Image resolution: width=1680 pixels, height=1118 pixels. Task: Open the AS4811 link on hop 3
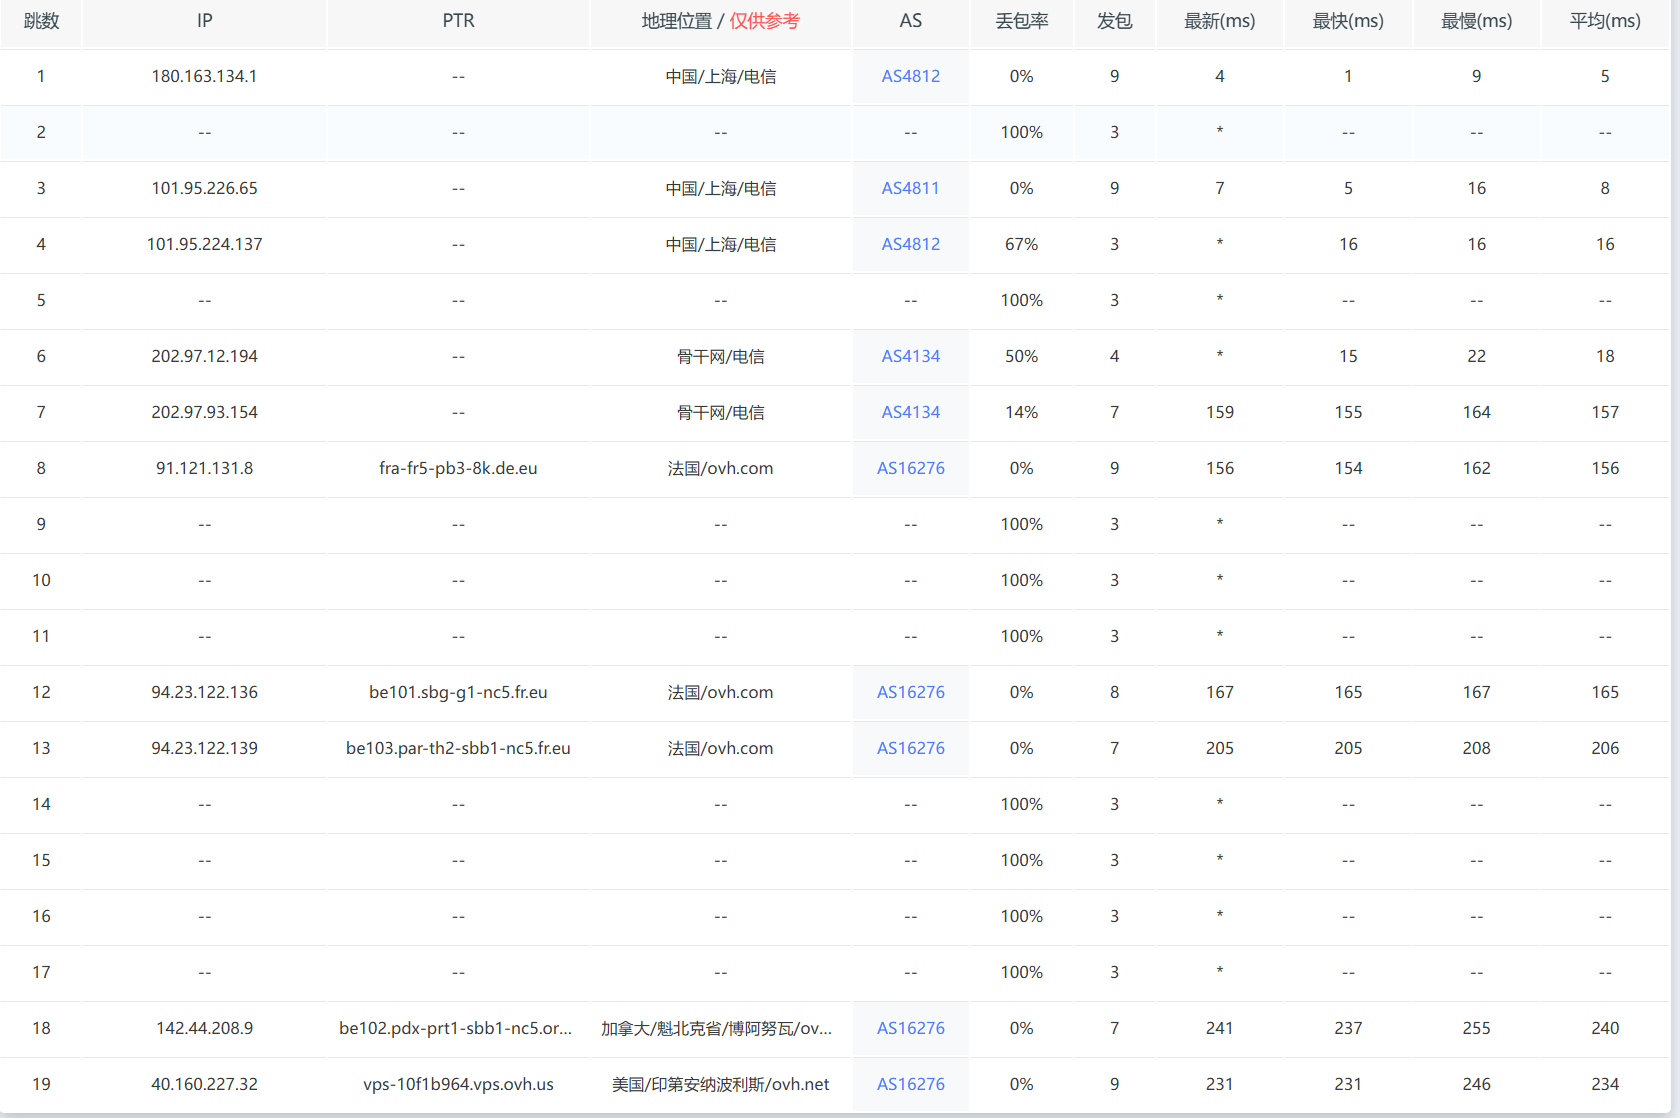[910, 188]
